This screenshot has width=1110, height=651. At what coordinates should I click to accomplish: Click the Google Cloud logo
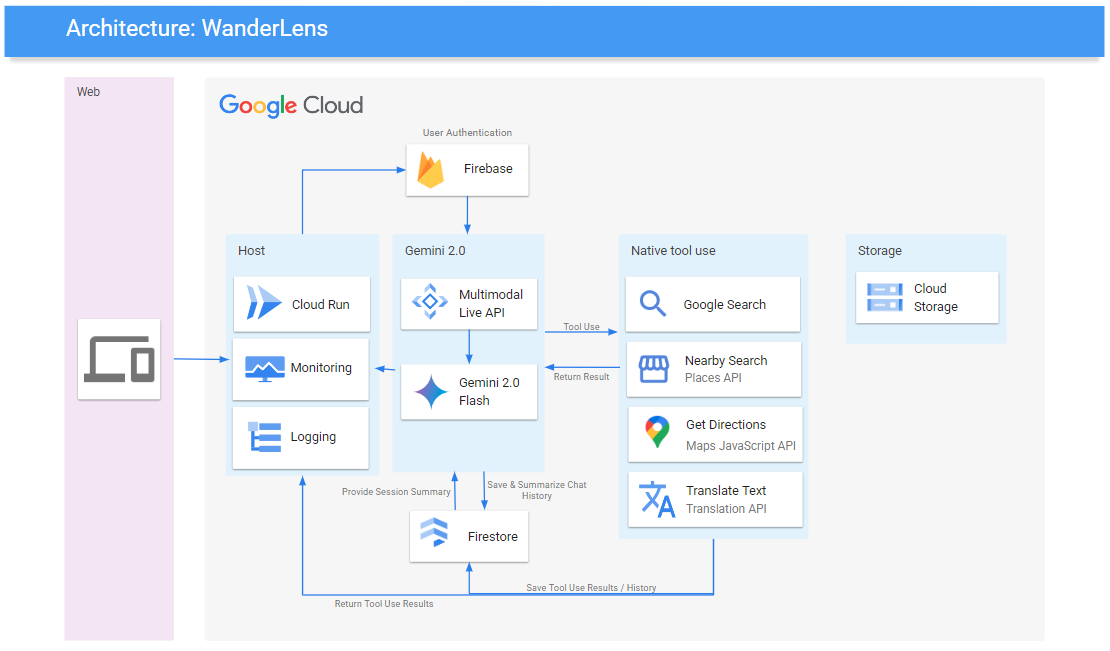[291, 105]
